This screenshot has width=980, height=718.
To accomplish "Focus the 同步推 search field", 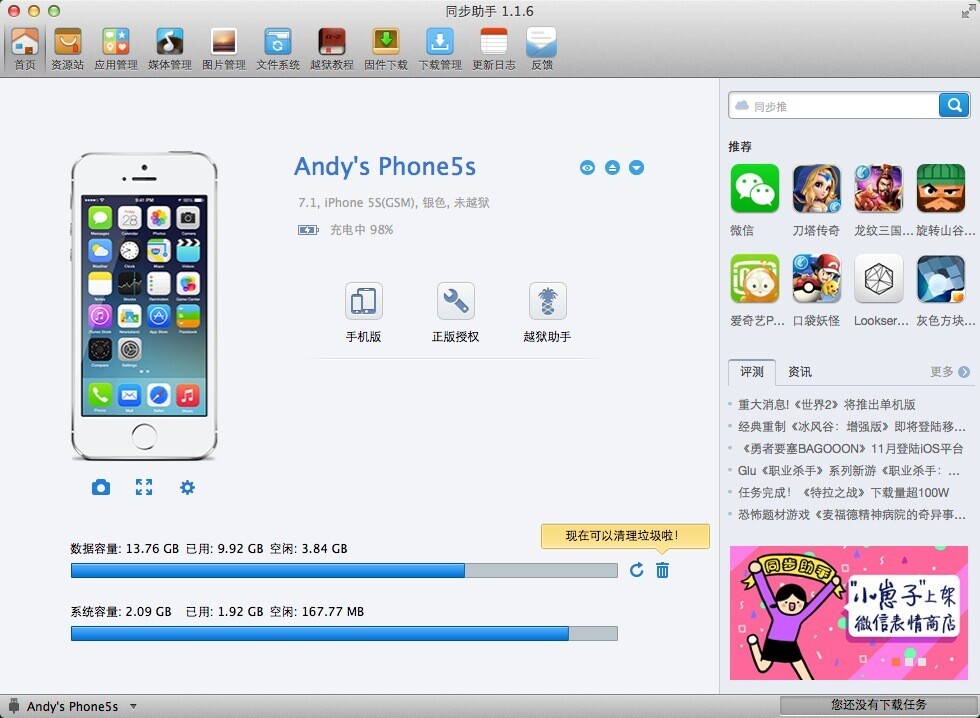I will 834,105.
